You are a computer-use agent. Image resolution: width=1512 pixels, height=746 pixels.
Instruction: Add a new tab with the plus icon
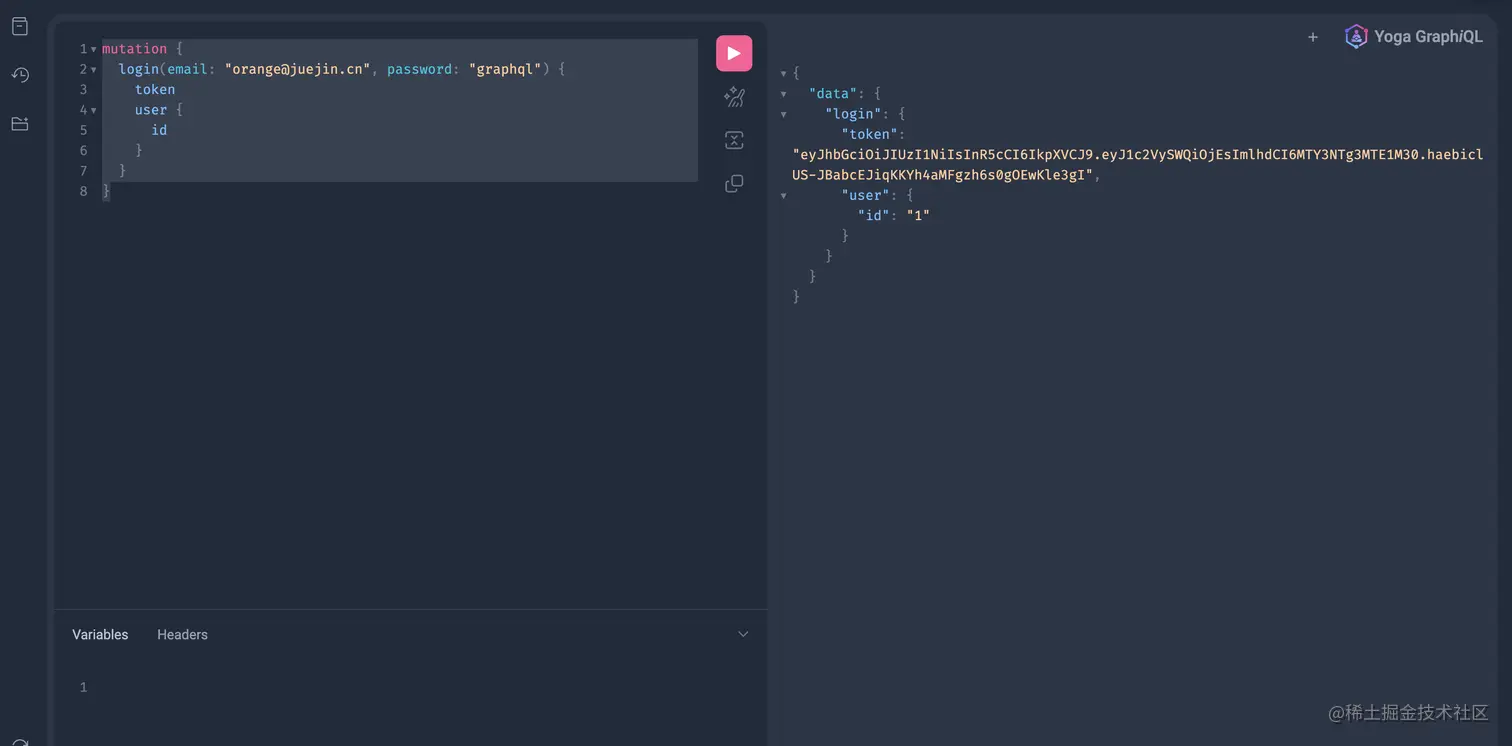[1313, 37]
